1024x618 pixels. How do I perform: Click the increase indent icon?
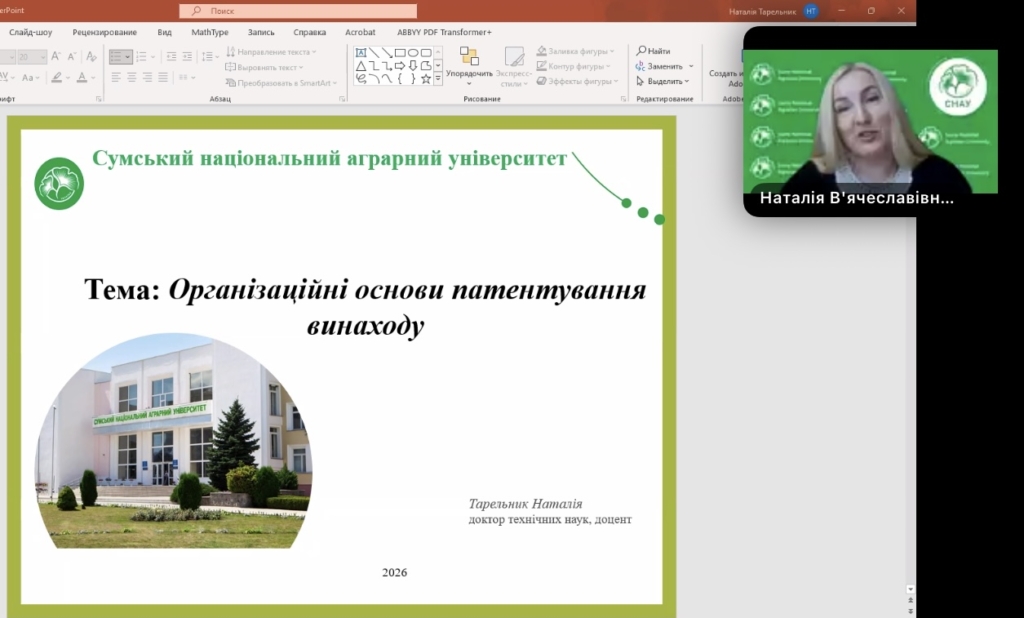click(x=189, y=57)
